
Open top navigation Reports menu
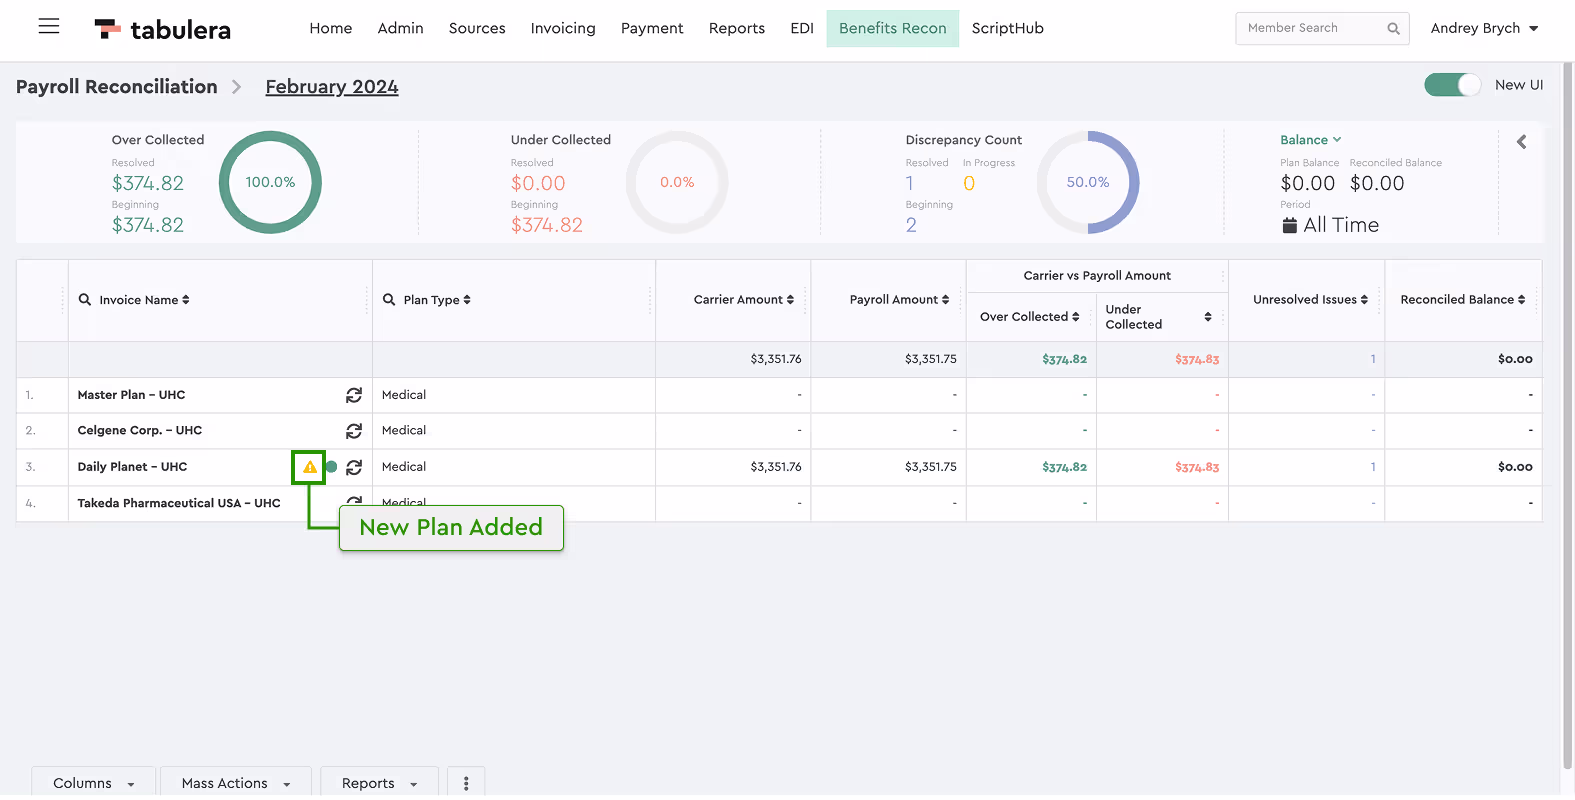coord(737,28)
